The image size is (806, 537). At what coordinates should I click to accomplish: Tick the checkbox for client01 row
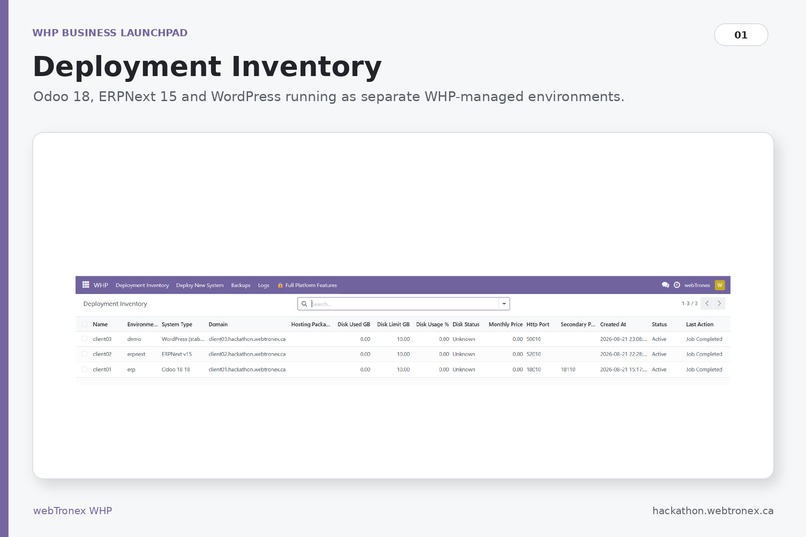pyautogui.click(x=85, y=369)
